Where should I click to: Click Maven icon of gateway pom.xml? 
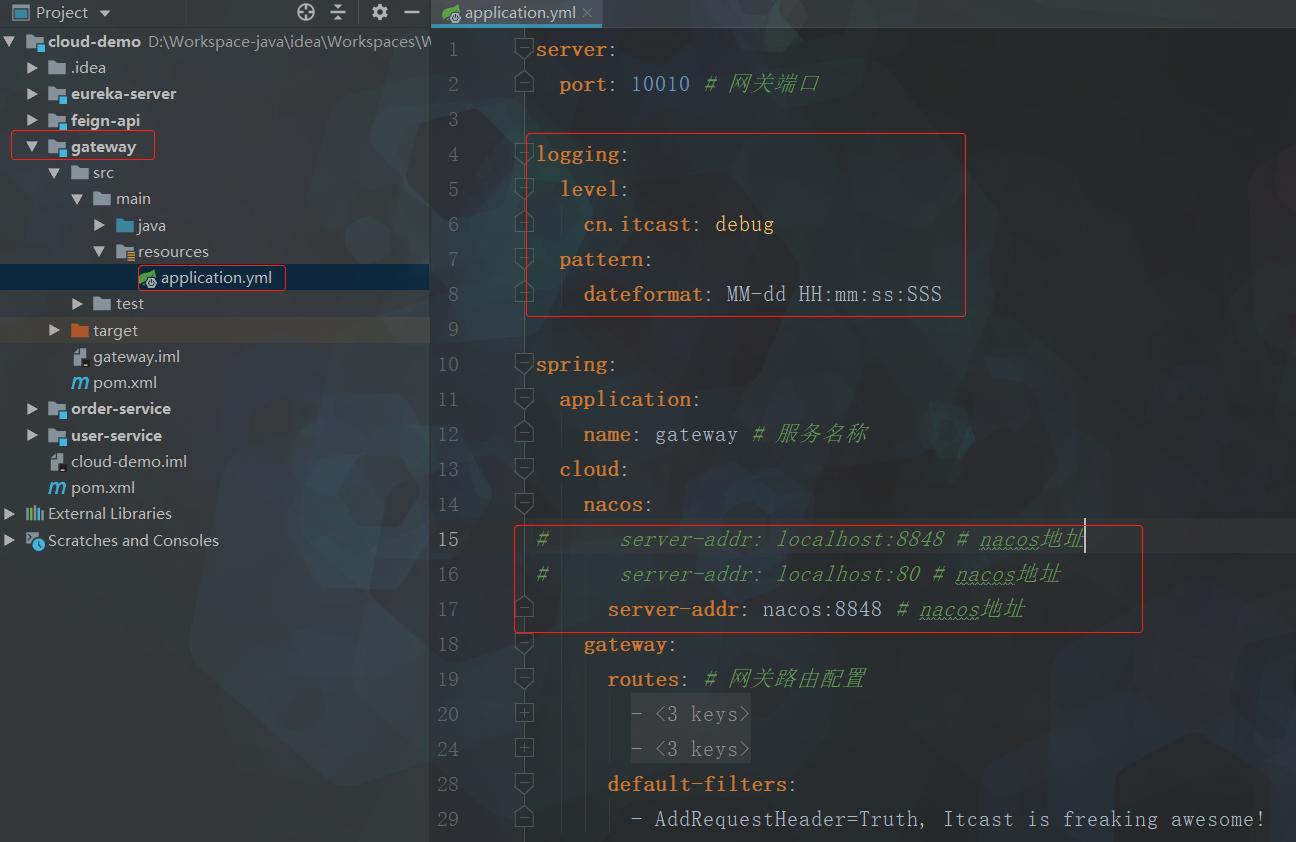click(x=79, y=383)
